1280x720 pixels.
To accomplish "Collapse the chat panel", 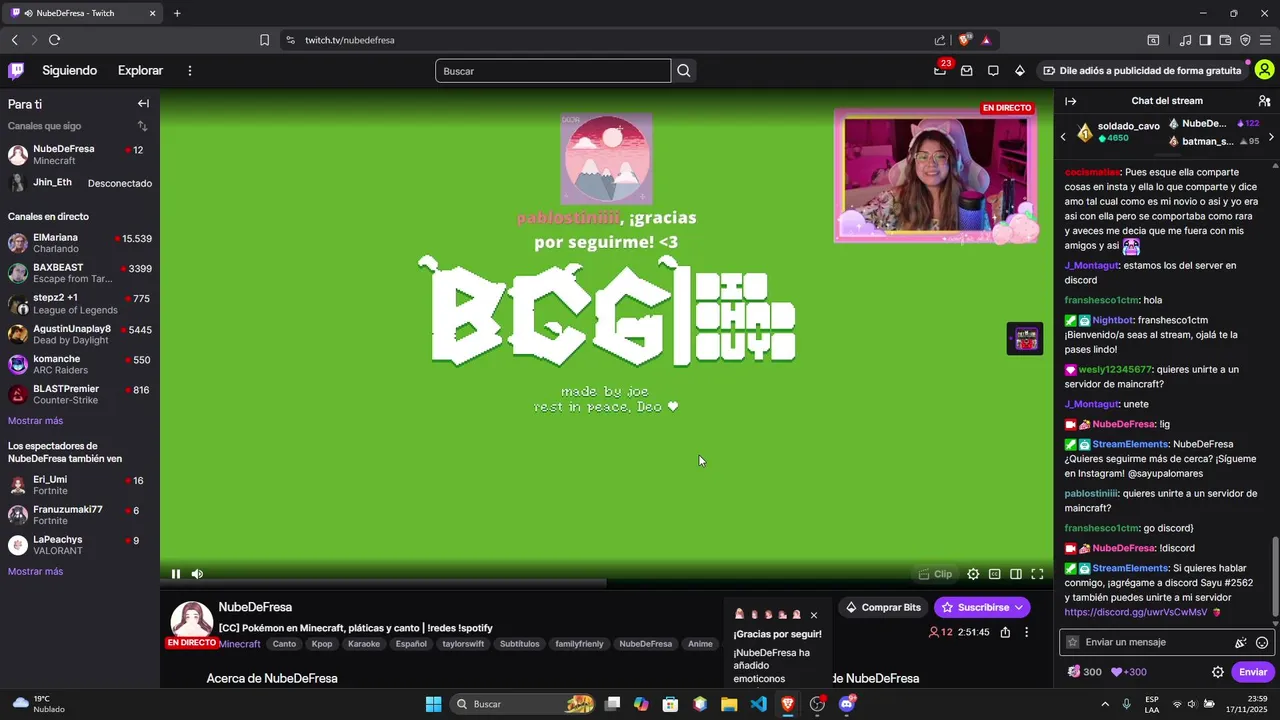I will click(x=1070, y=101).
